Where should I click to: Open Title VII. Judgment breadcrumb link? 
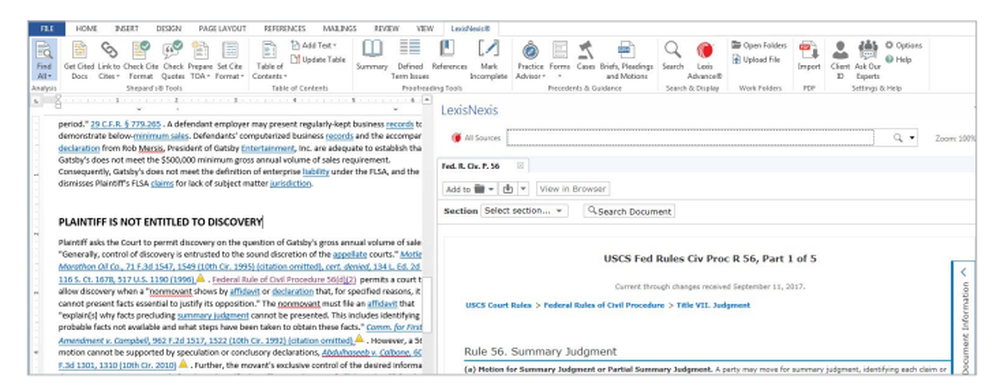(713, 306)
